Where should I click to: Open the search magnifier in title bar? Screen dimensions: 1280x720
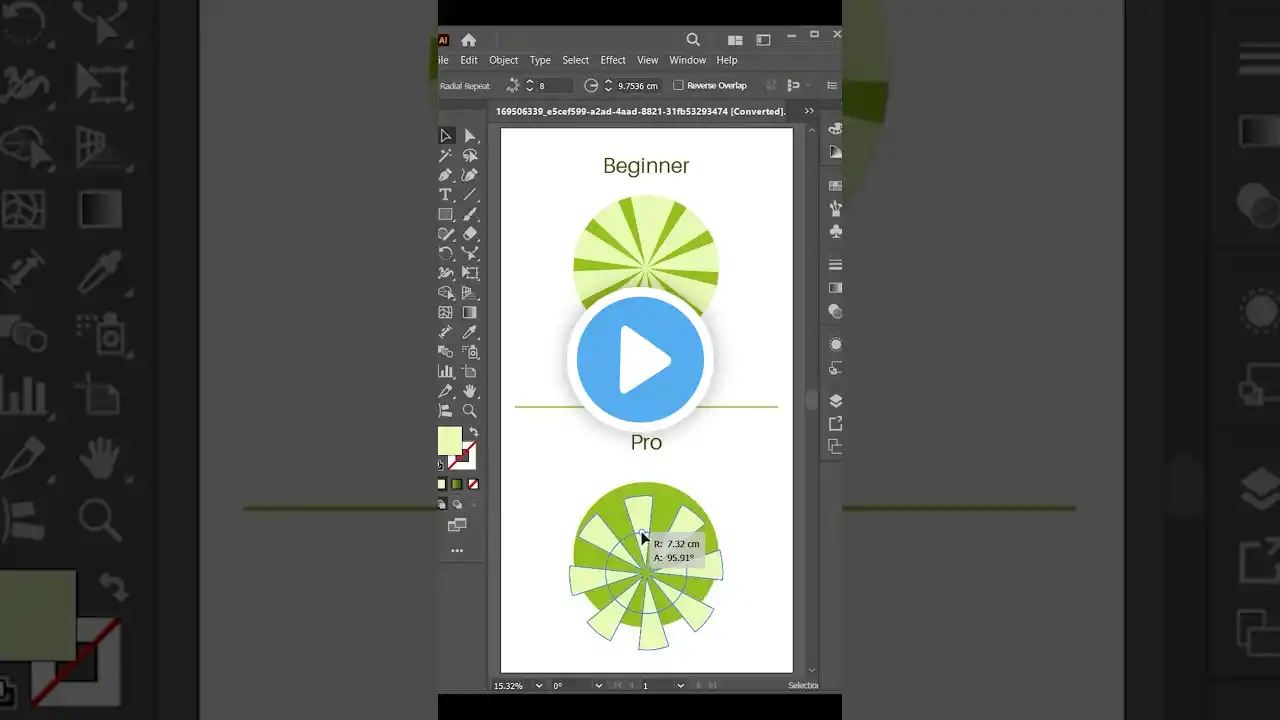(693, 40)
